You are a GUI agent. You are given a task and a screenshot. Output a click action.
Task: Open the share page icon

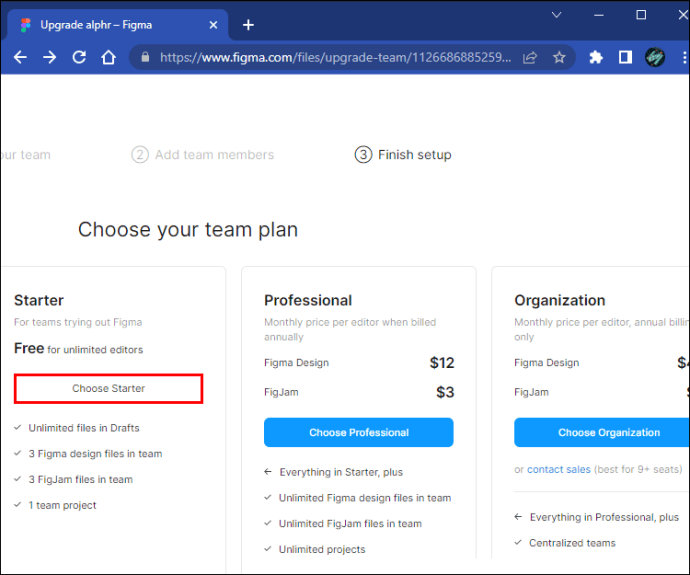[530, 57]
